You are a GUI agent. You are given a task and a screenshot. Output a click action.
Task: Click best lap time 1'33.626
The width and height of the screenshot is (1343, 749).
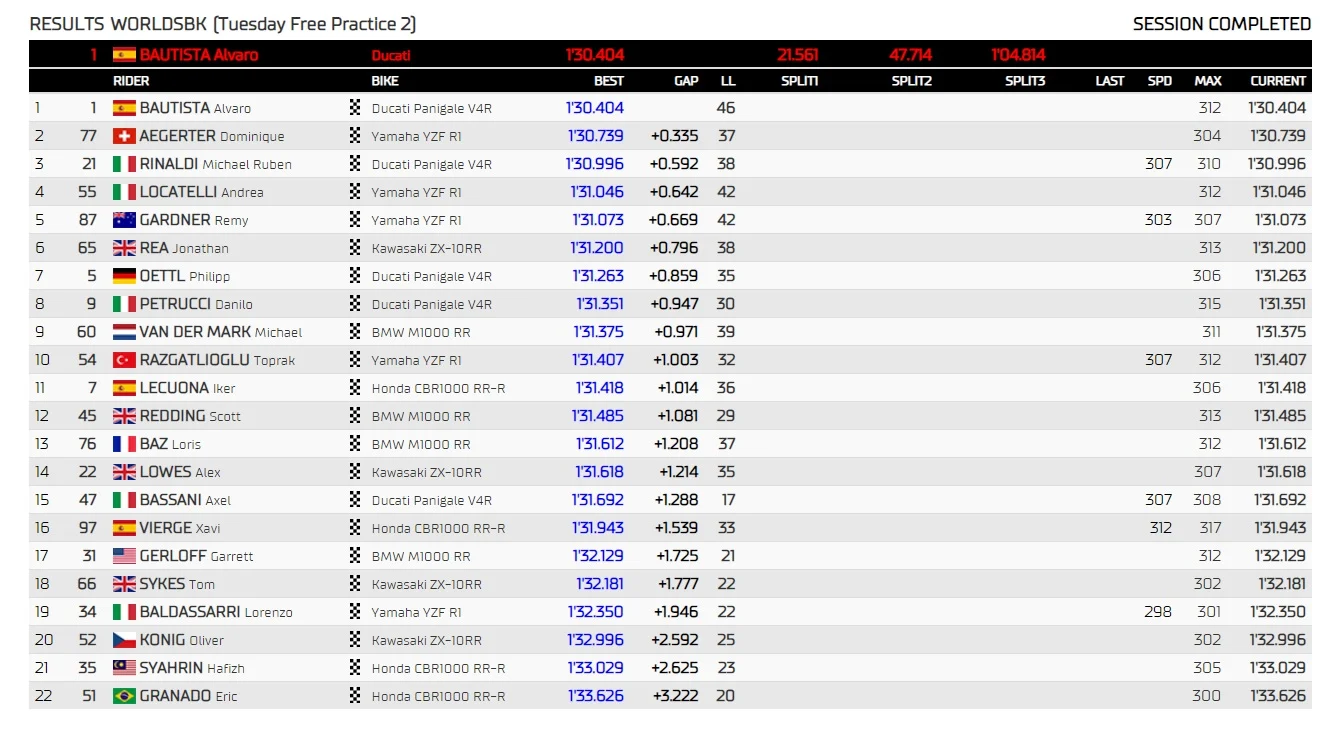coord(596,696)
